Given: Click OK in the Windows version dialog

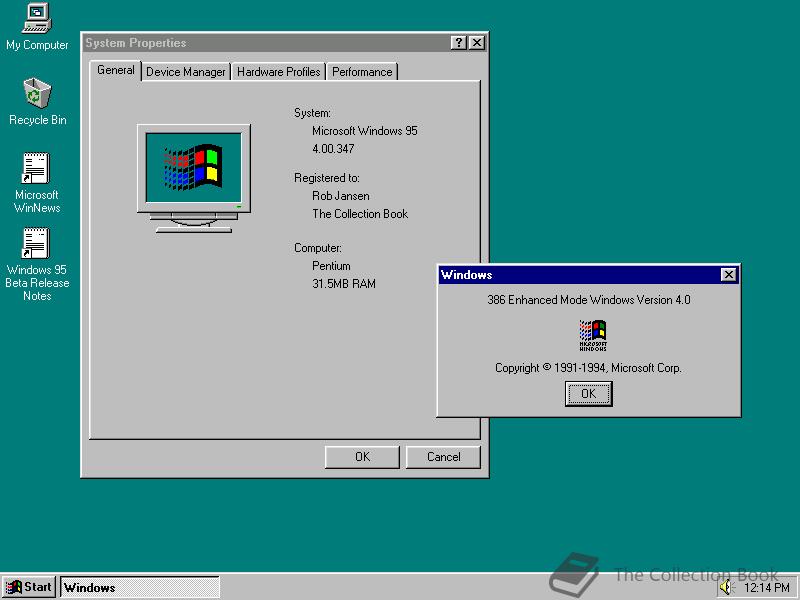Looking at the screenshot, I should click(588, 393).
